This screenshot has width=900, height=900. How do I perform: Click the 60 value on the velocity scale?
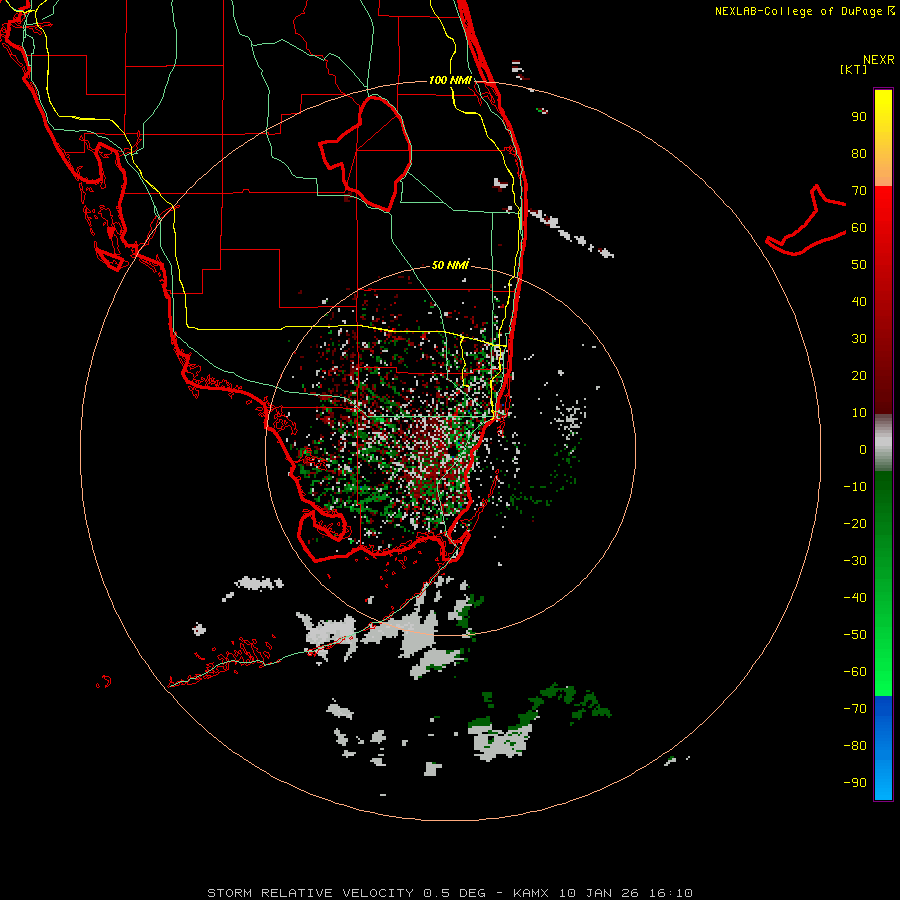[x=859, y=228]
